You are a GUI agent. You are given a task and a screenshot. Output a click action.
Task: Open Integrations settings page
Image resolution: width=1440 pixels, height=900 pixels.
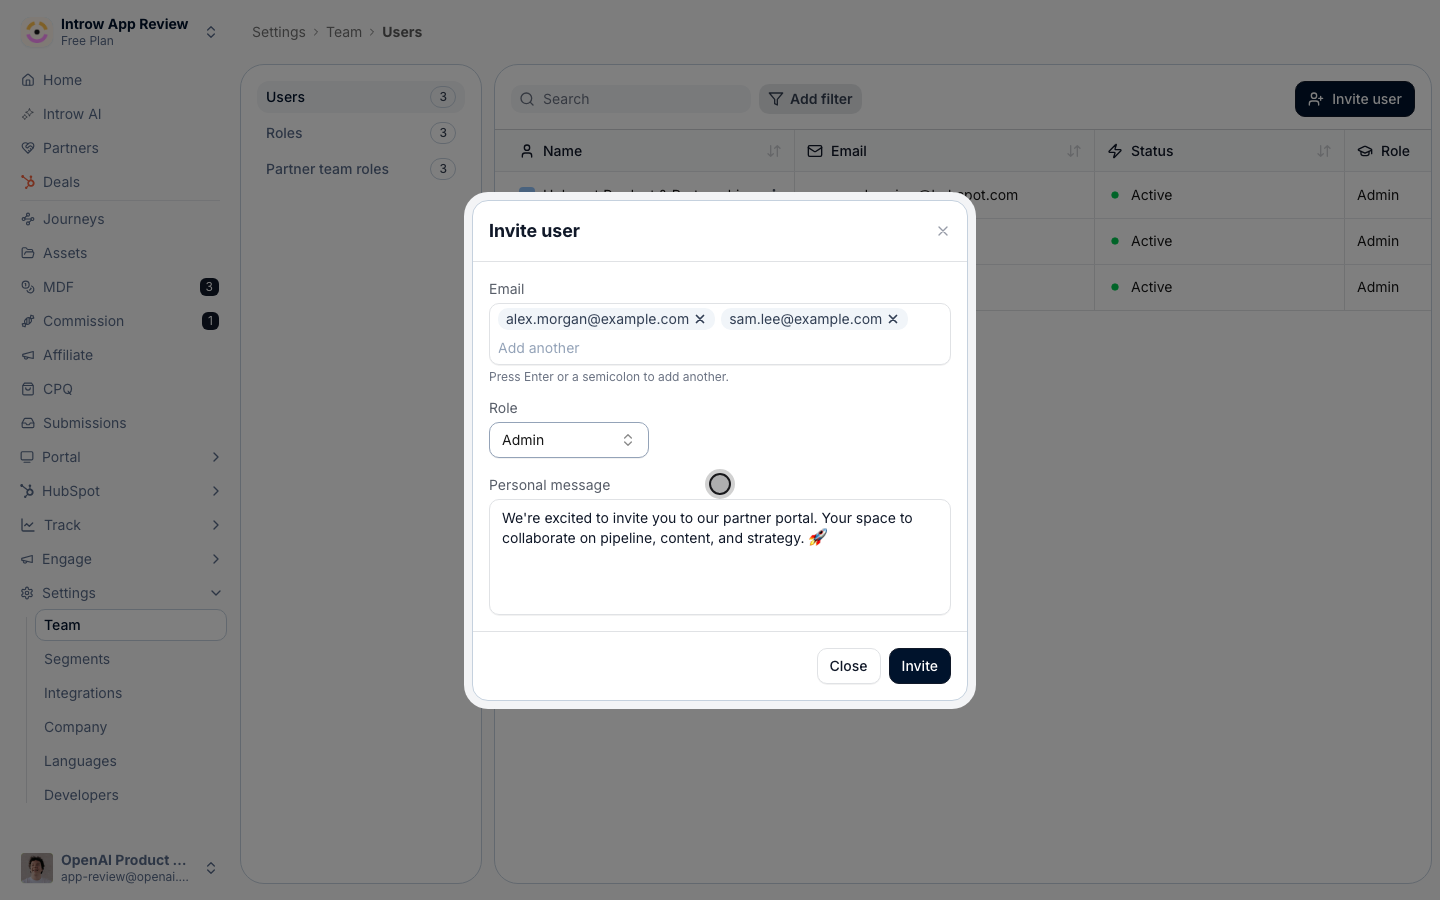tap(83, 693)
